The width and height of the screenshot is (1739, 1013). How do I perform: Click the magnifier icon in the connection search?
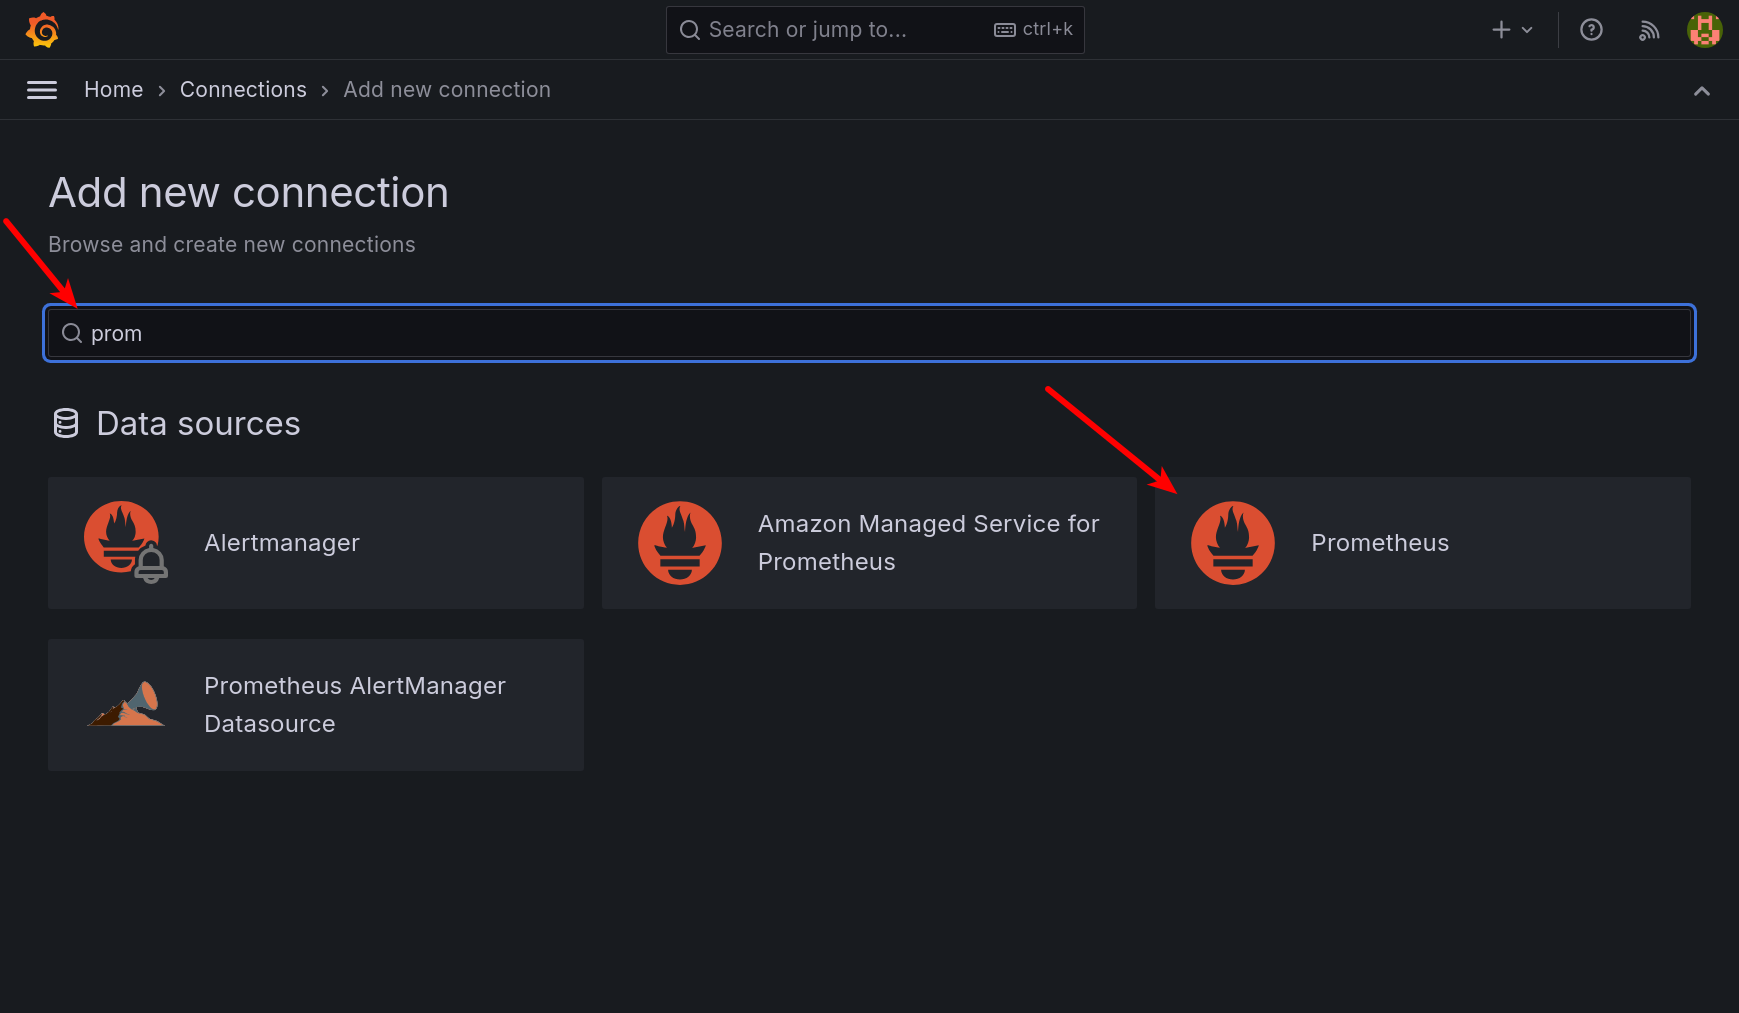[x=72, y=333]
